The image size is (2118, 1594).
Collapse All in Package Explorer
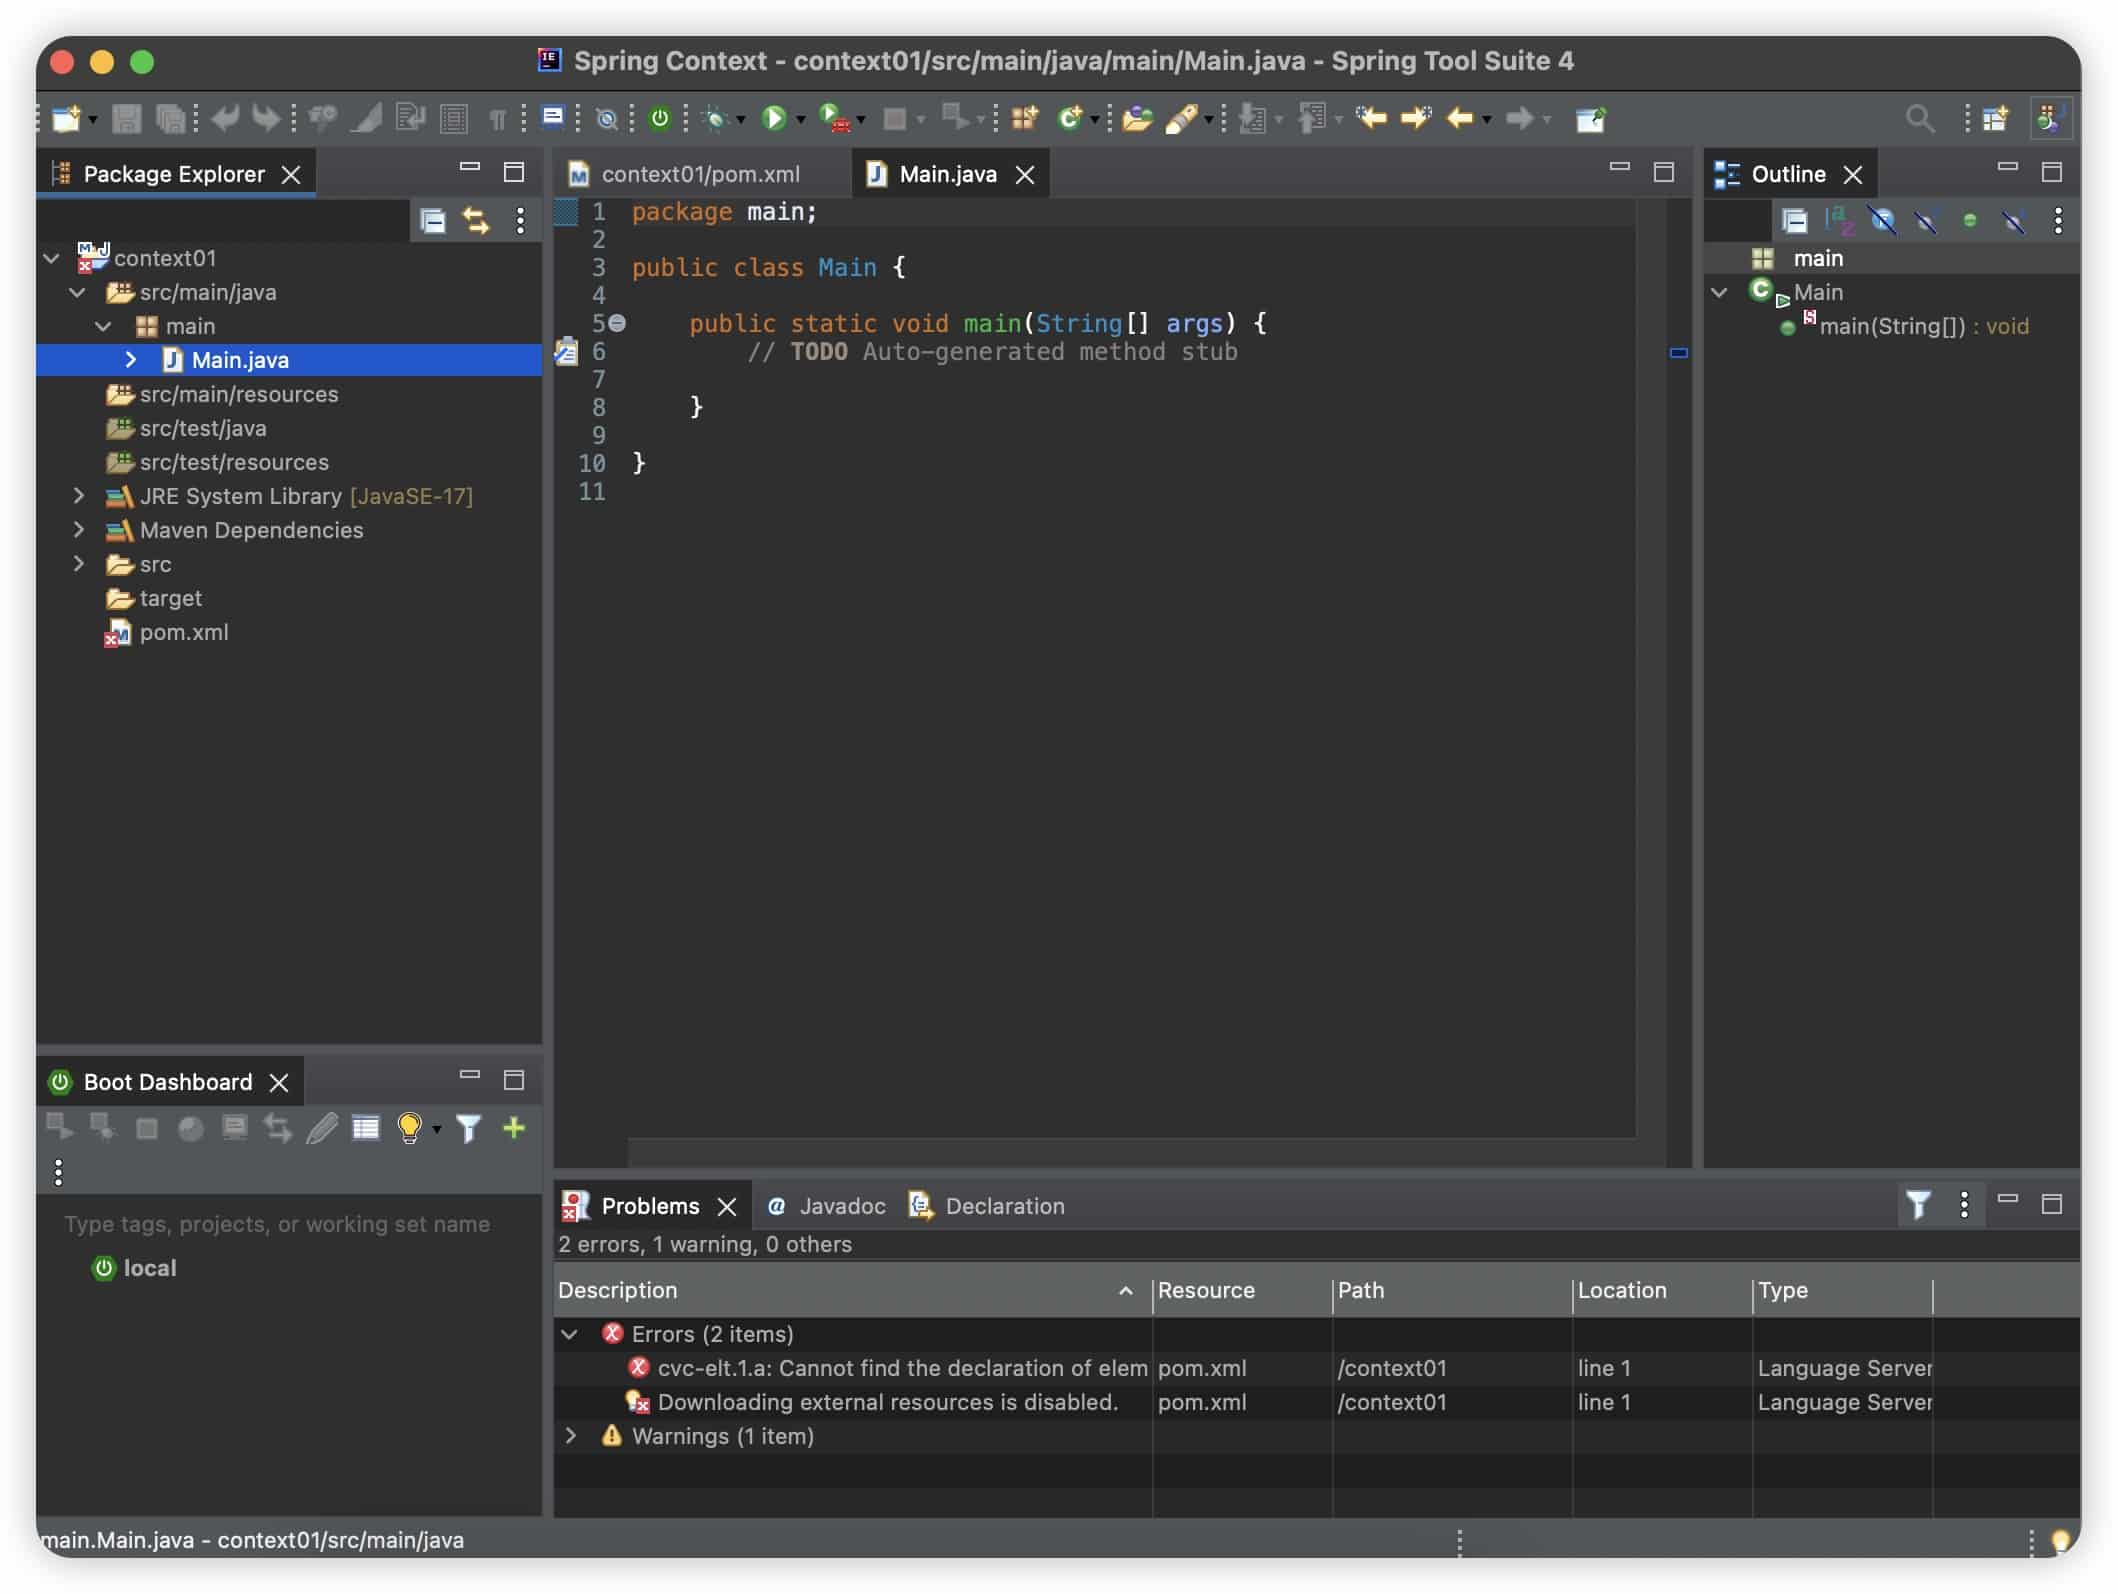(433, 220)
